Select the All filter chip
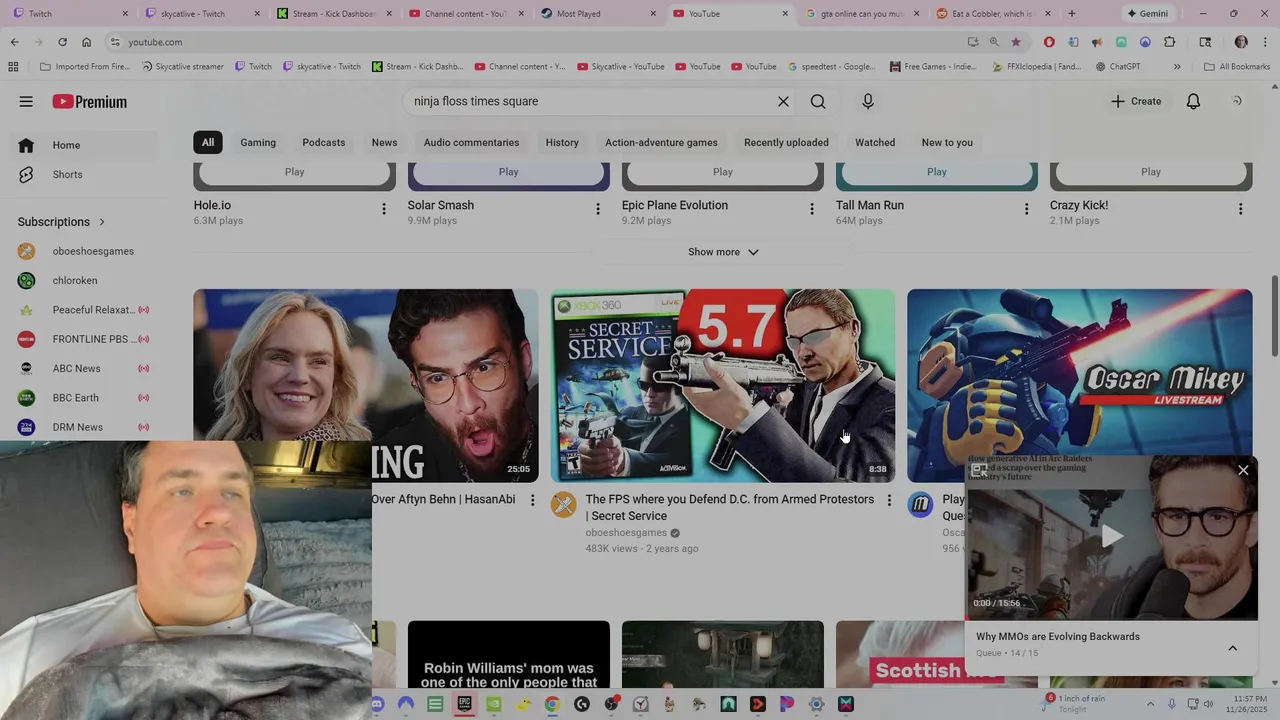This screenshot has width=1280, height=720. pyautogui.click(x=208, y=142)
